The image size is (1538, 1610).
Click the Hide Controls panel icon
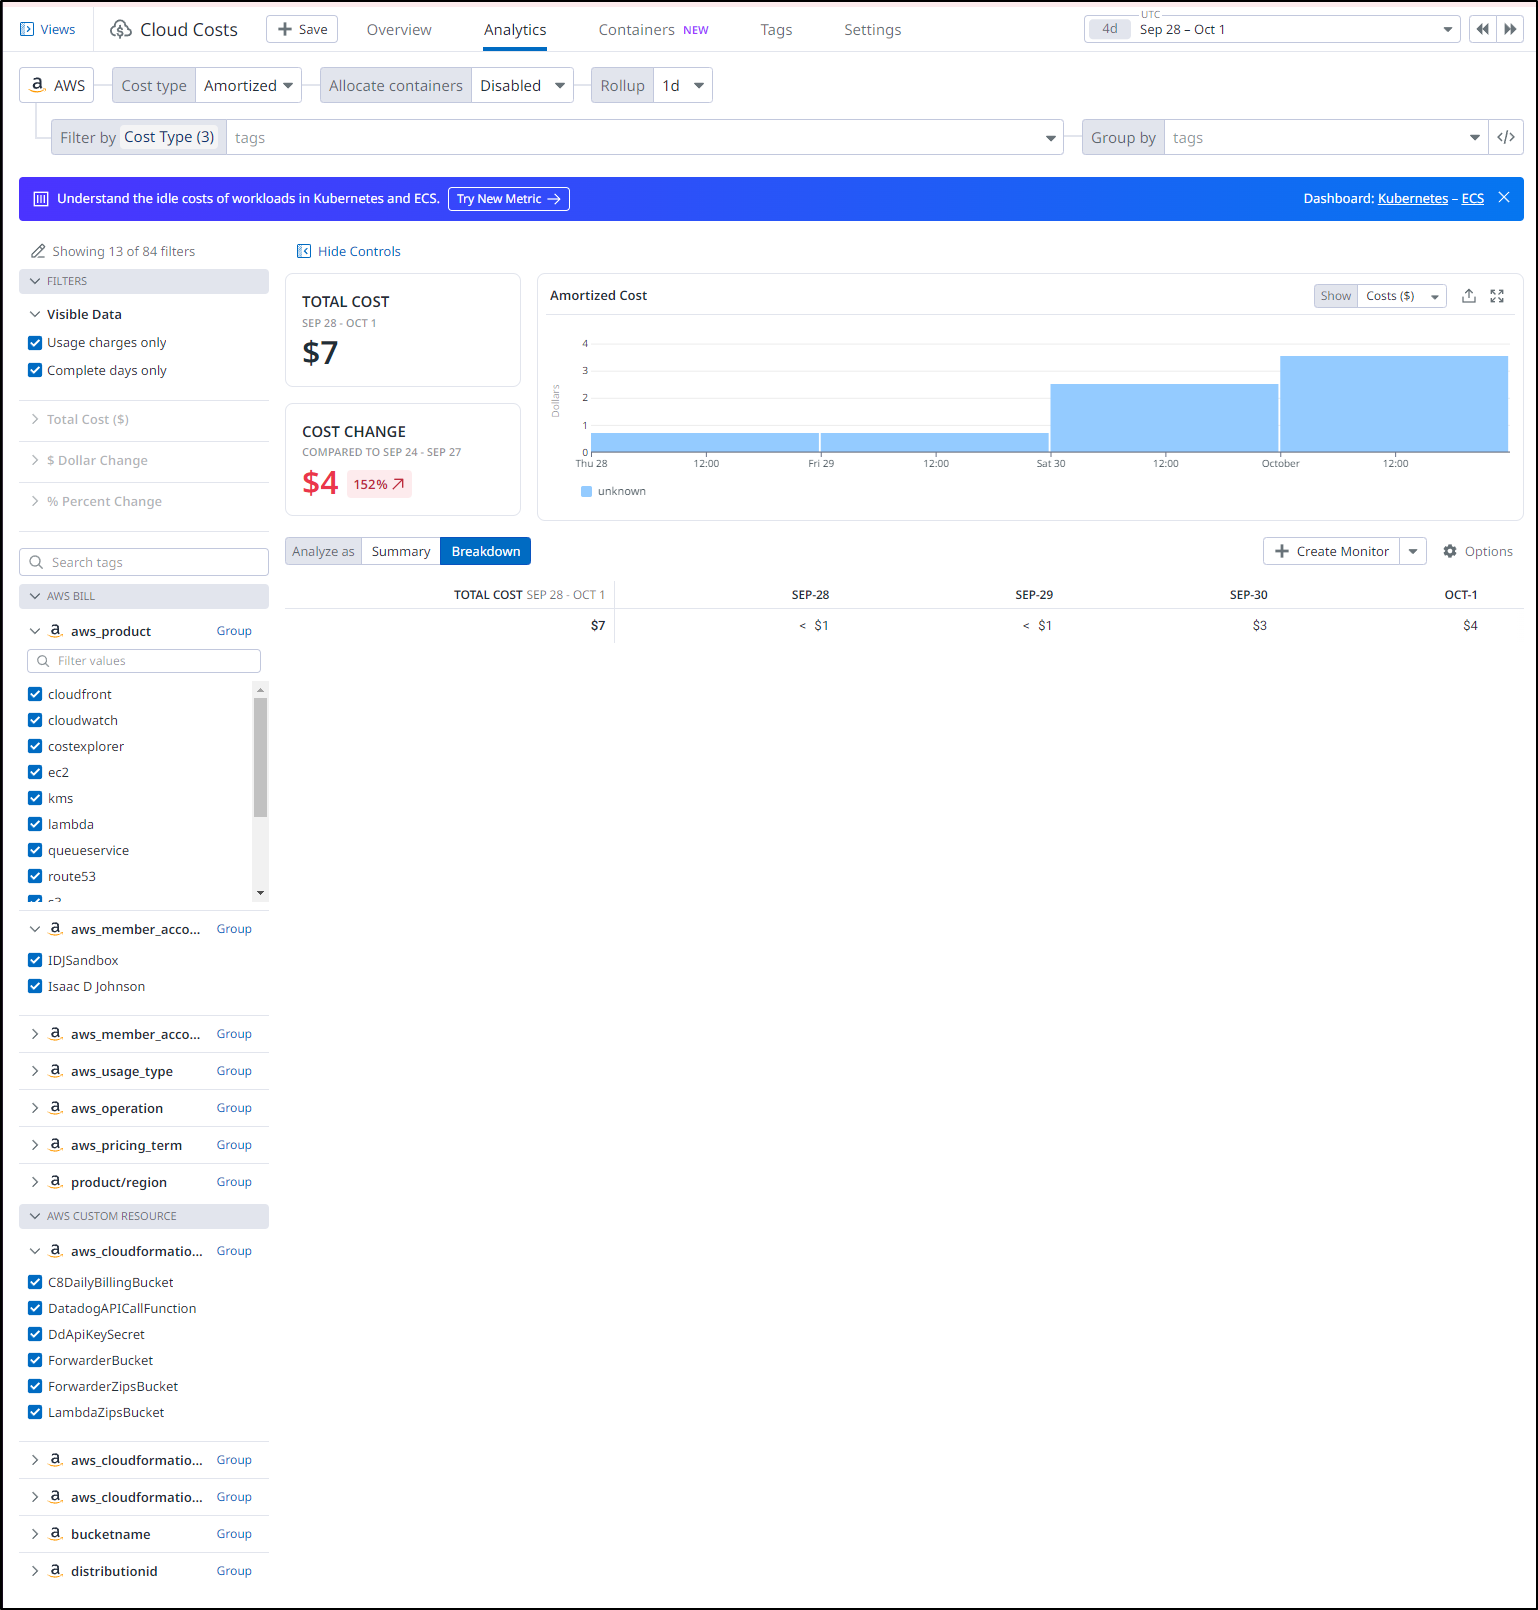pyautogui.click(x=304, y=251)
